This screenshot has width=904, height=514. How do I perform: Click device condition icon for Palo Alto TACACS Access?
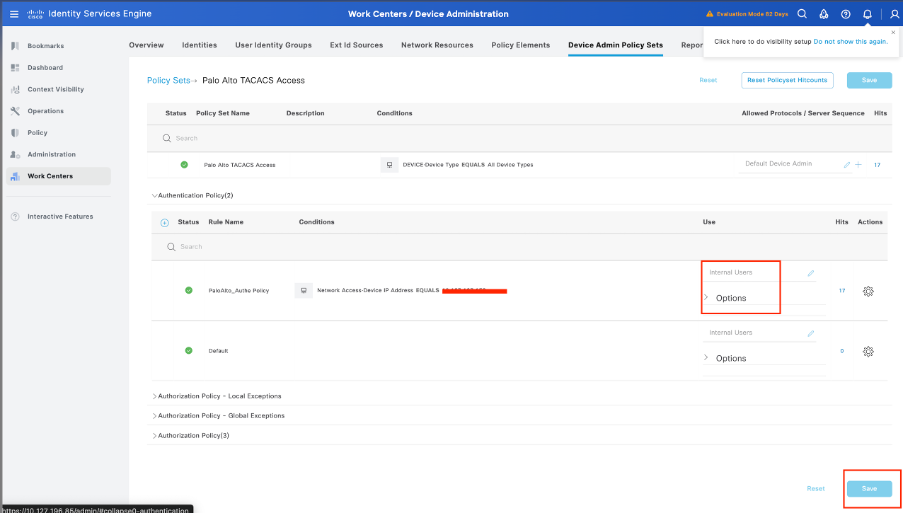tap(389, 165)
